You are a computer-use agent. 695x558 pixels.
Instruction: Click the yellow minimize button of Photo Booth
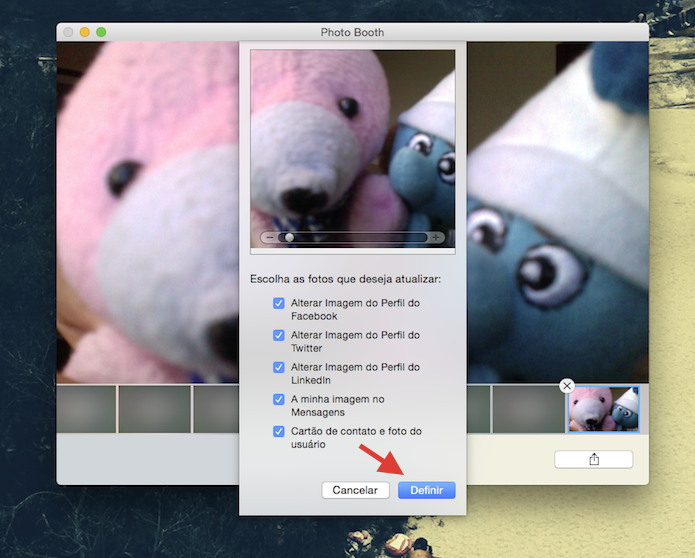[85, 32]
